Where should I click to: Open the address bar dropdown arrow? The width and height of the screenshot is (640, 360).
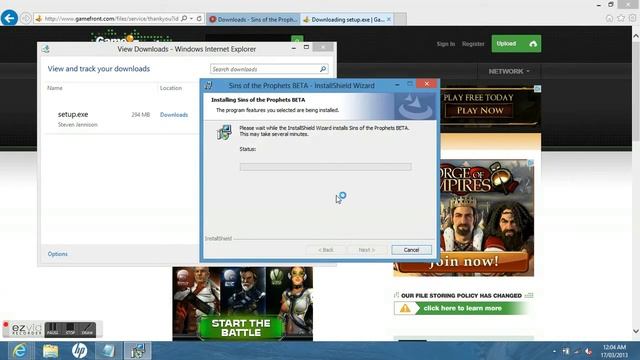(x=191, y=19)
